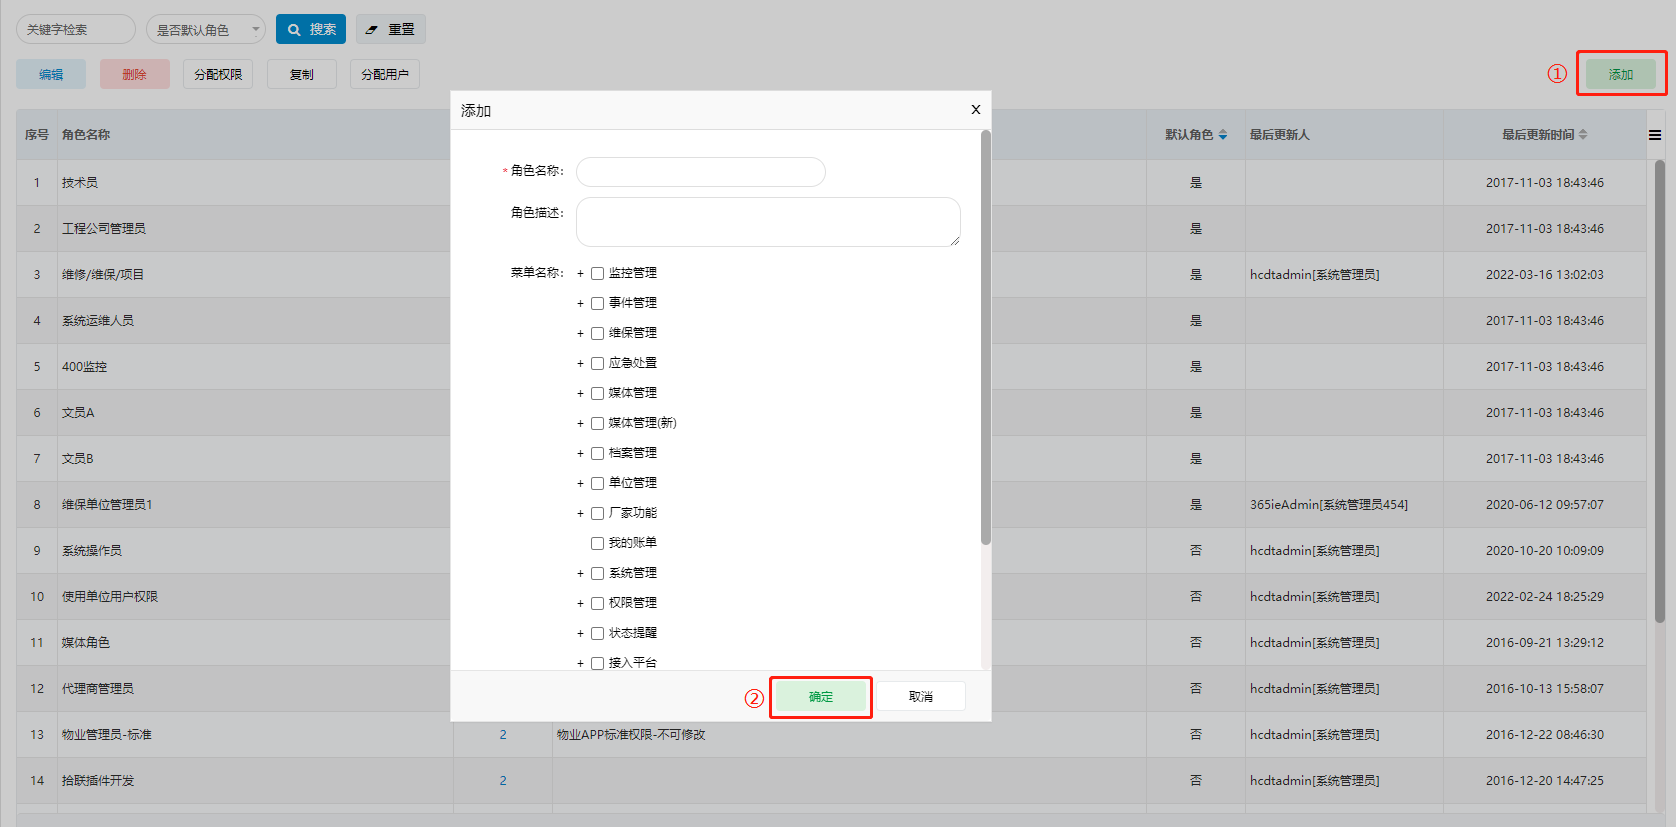Select the 400监控 role row
Screen dimensions: 1676x827
tap(831, 367)
